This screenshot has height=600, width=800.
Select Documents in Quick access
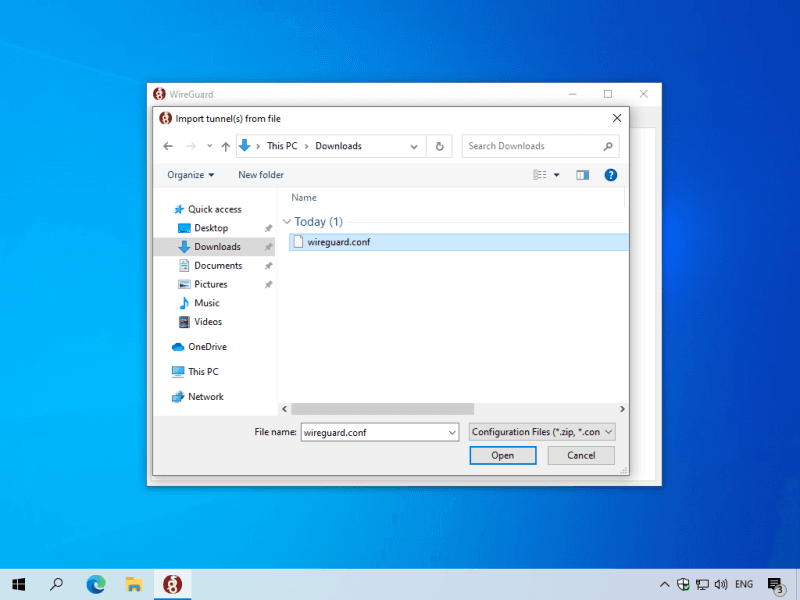[x=217, y=266]
